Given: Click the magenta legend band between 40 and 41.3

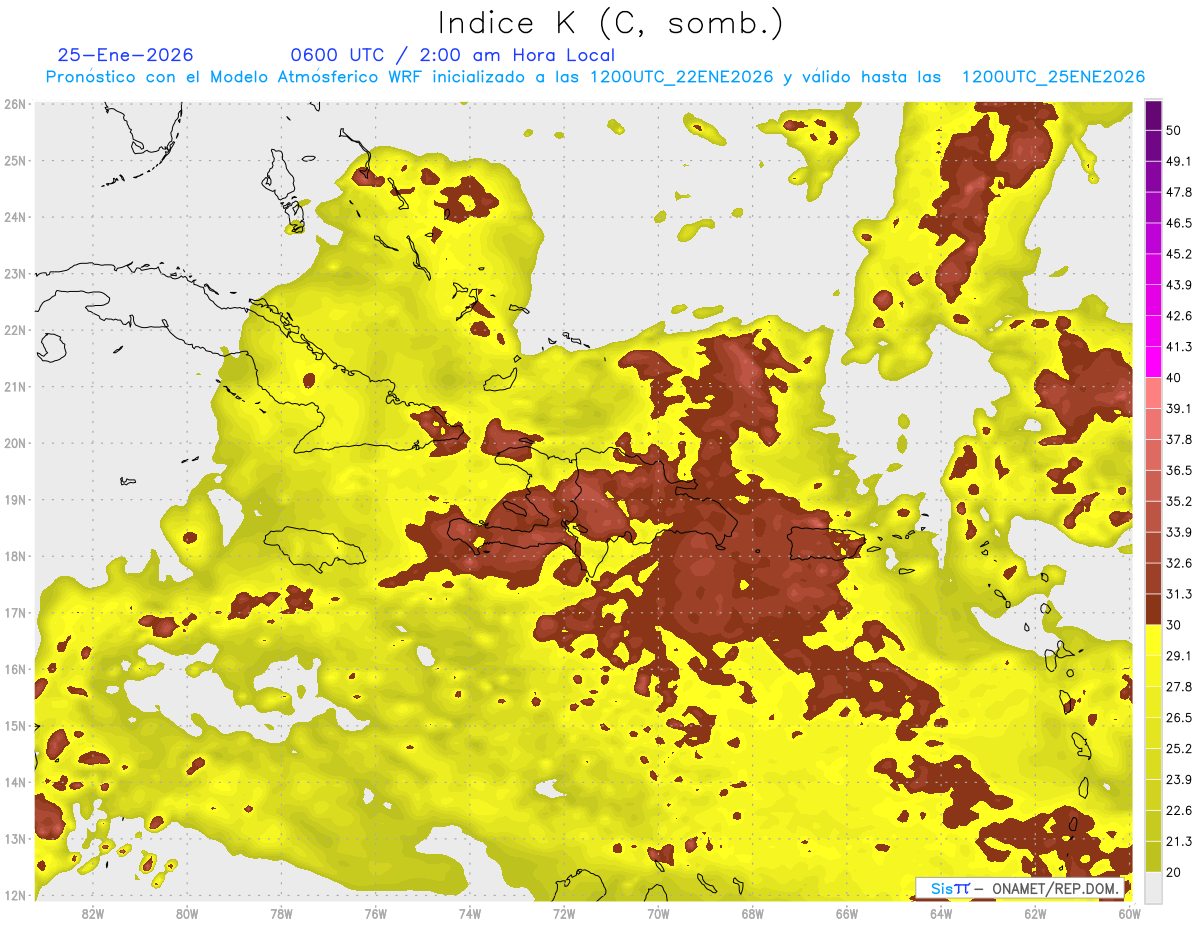Looking at the screenshot, I should 1153,362.
